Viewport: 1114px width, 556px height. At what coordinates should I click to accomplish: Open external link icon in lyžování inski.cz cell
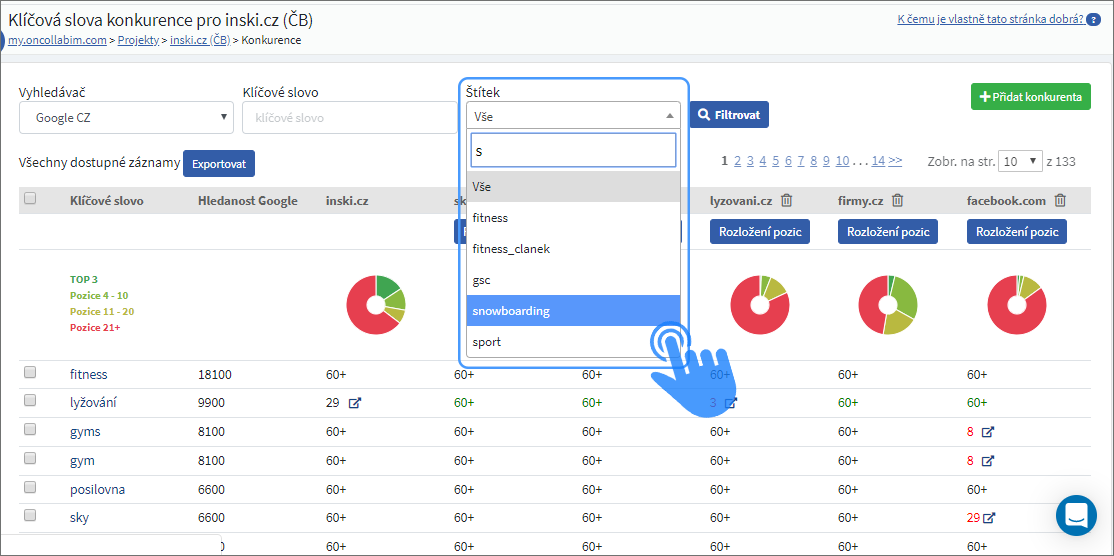(355, 403)
